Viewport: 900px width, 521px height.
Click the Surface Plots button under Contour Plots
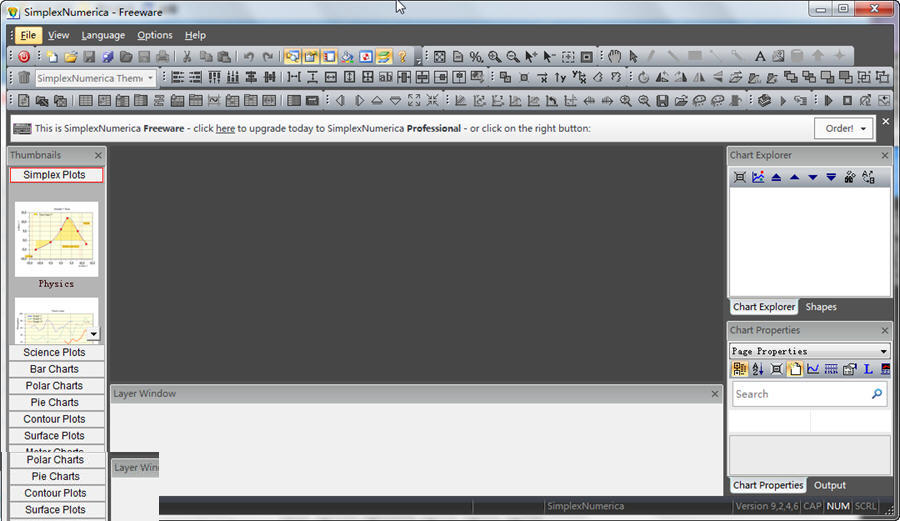tap(56, 436)
